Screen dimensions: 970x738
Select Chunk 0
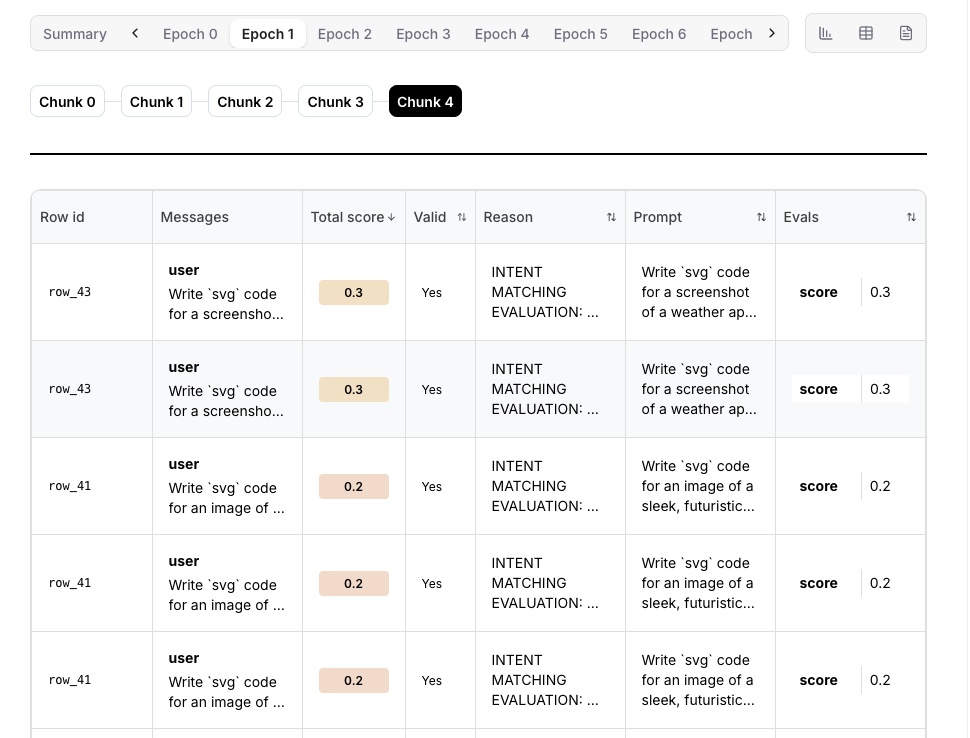[67, 101]
